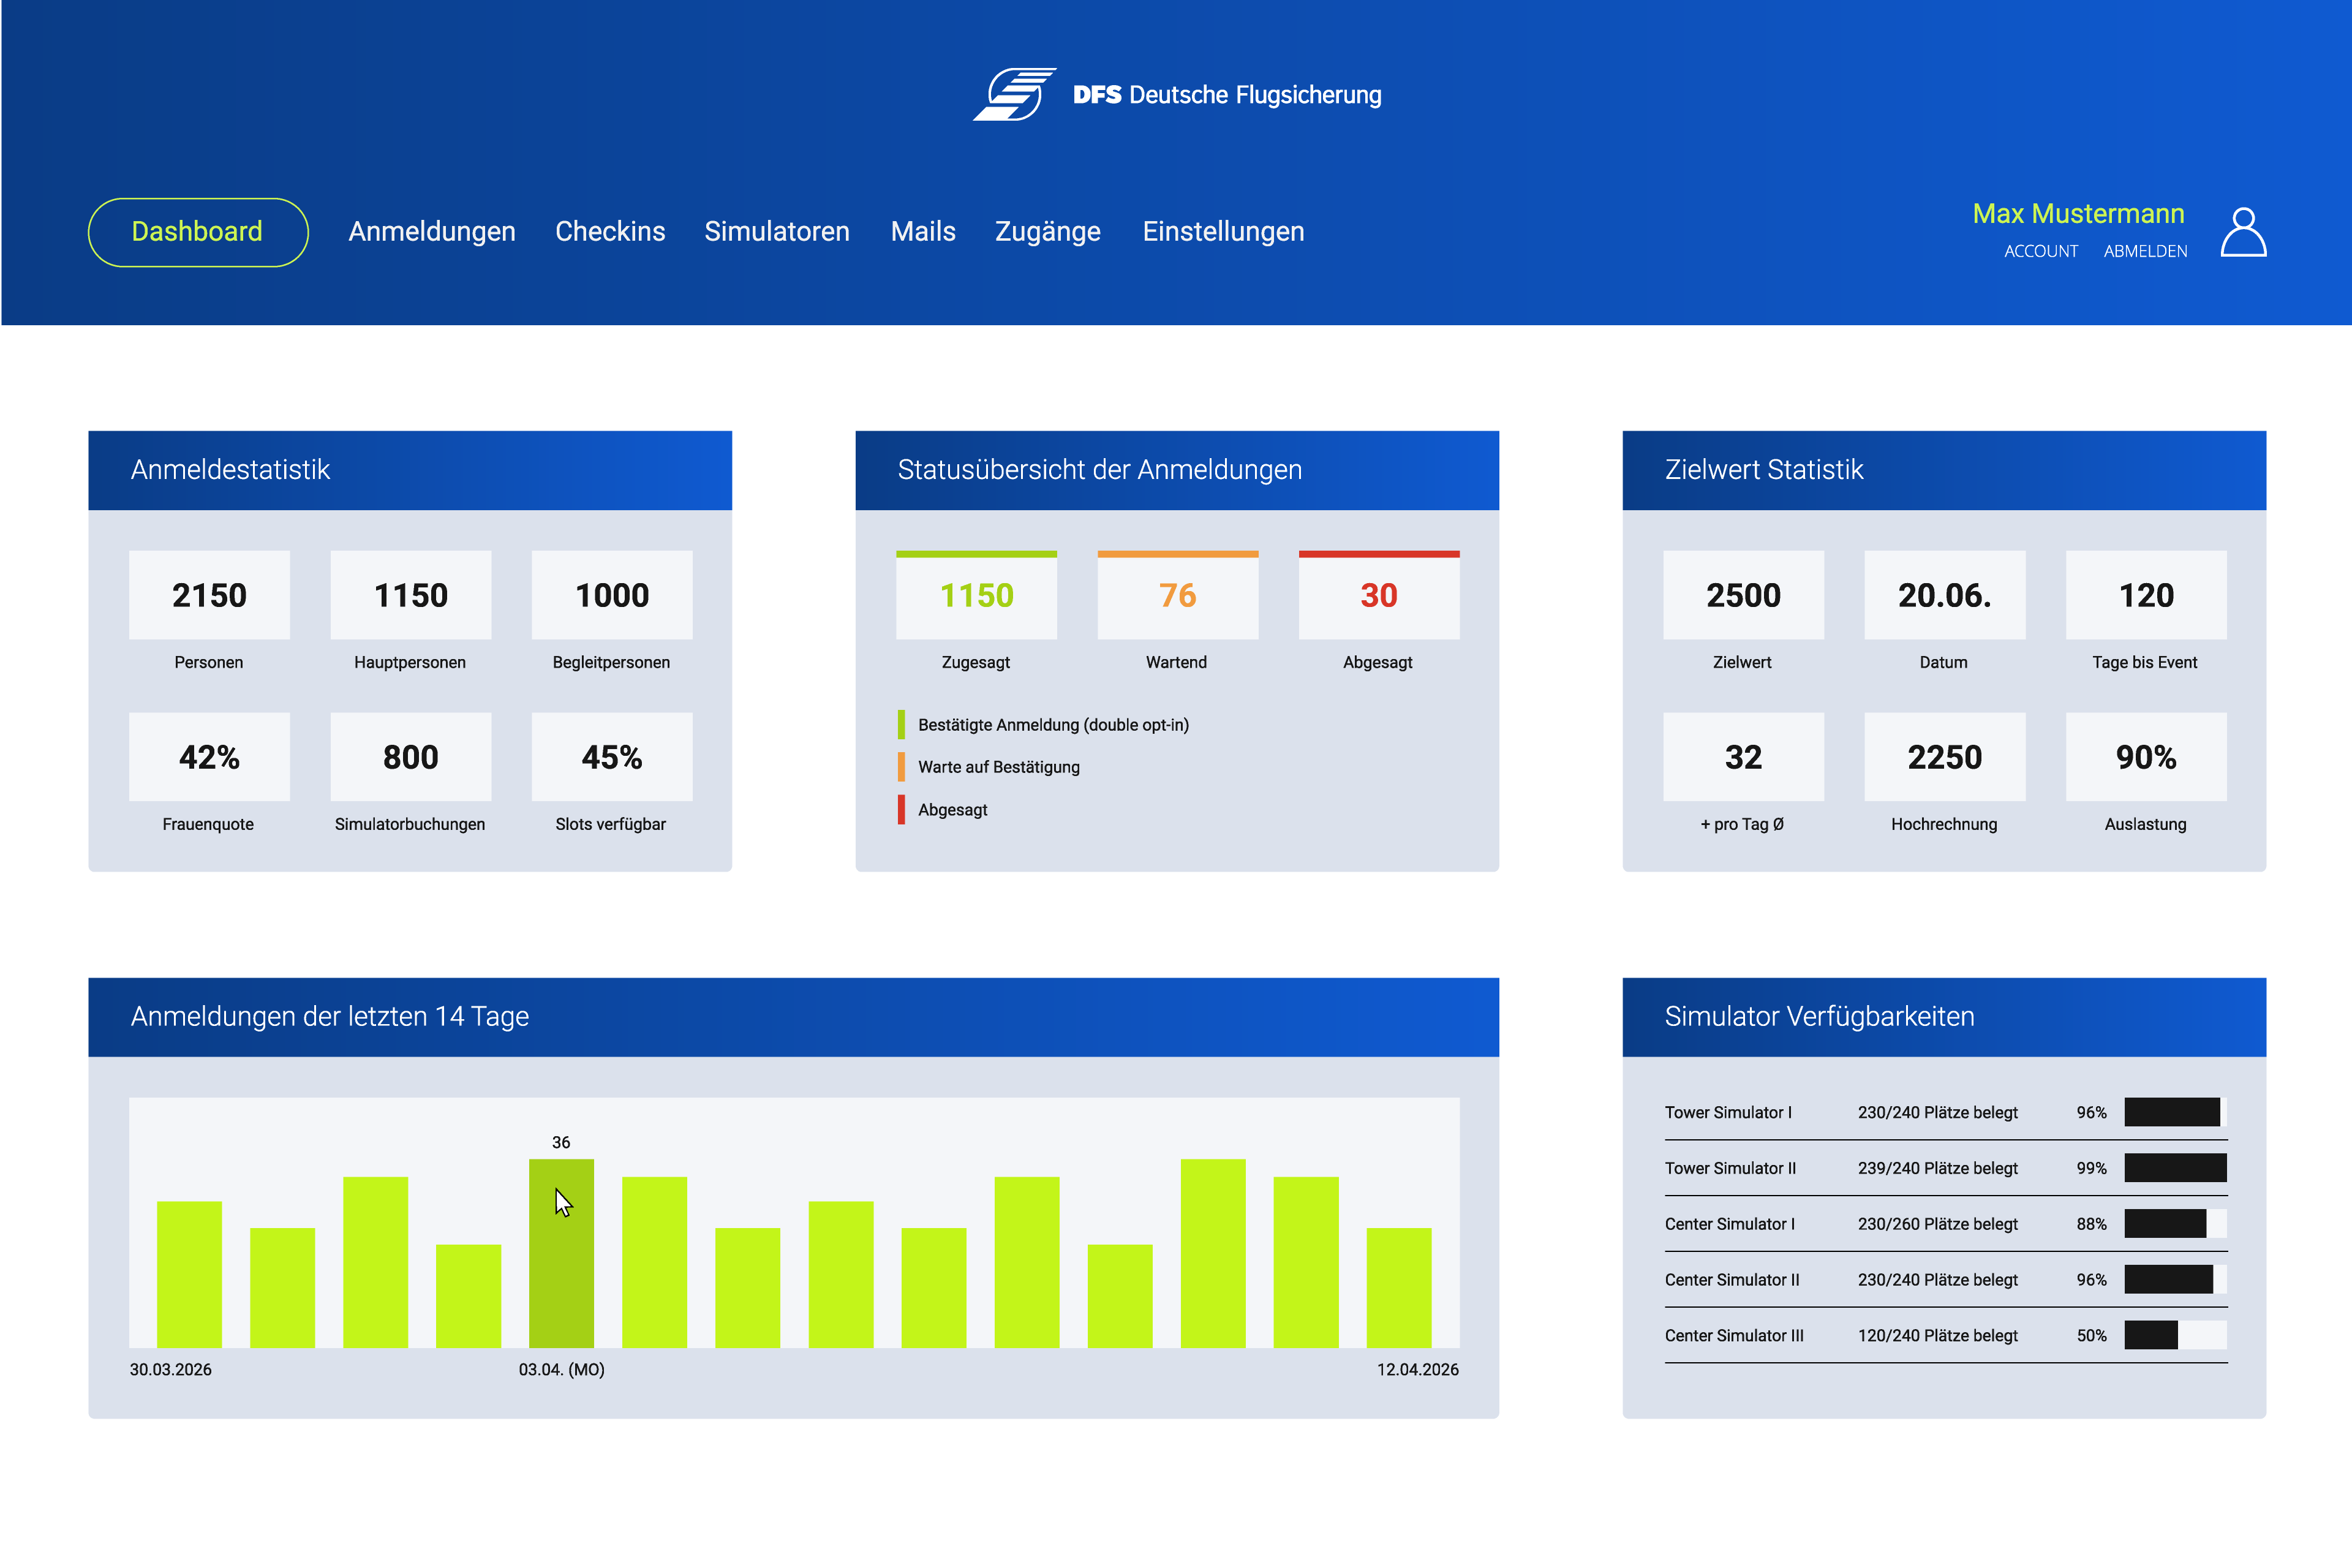Click the Tower Simulator II progress bar
2352x1568 pixels.
2175,1168
